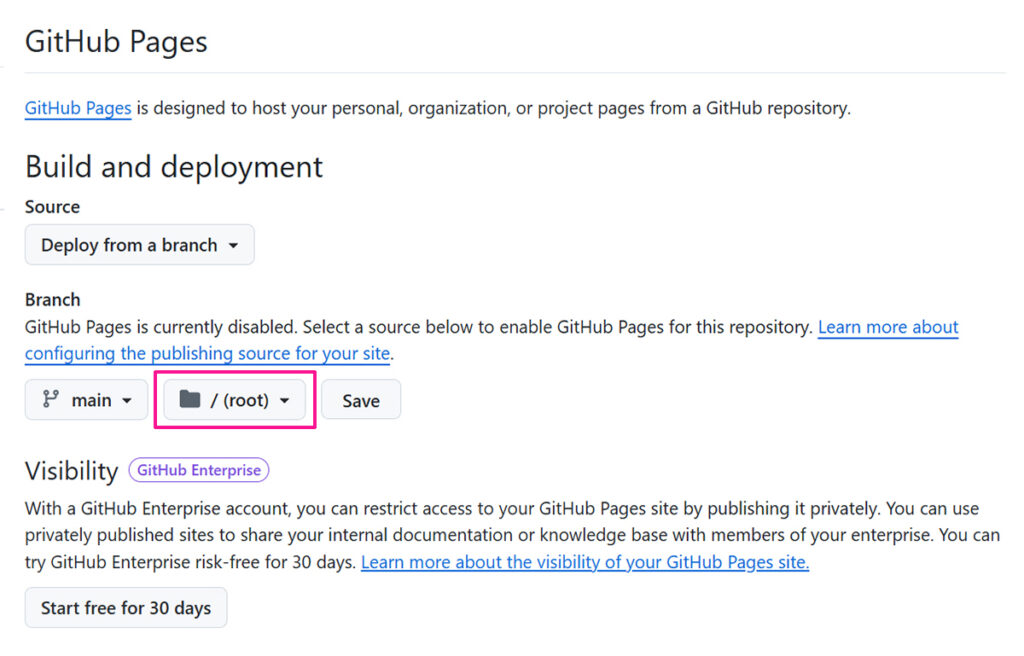Click the caret arrow next to / (root)
This screenshot has height=656, width=1024.
click(284, 401)
